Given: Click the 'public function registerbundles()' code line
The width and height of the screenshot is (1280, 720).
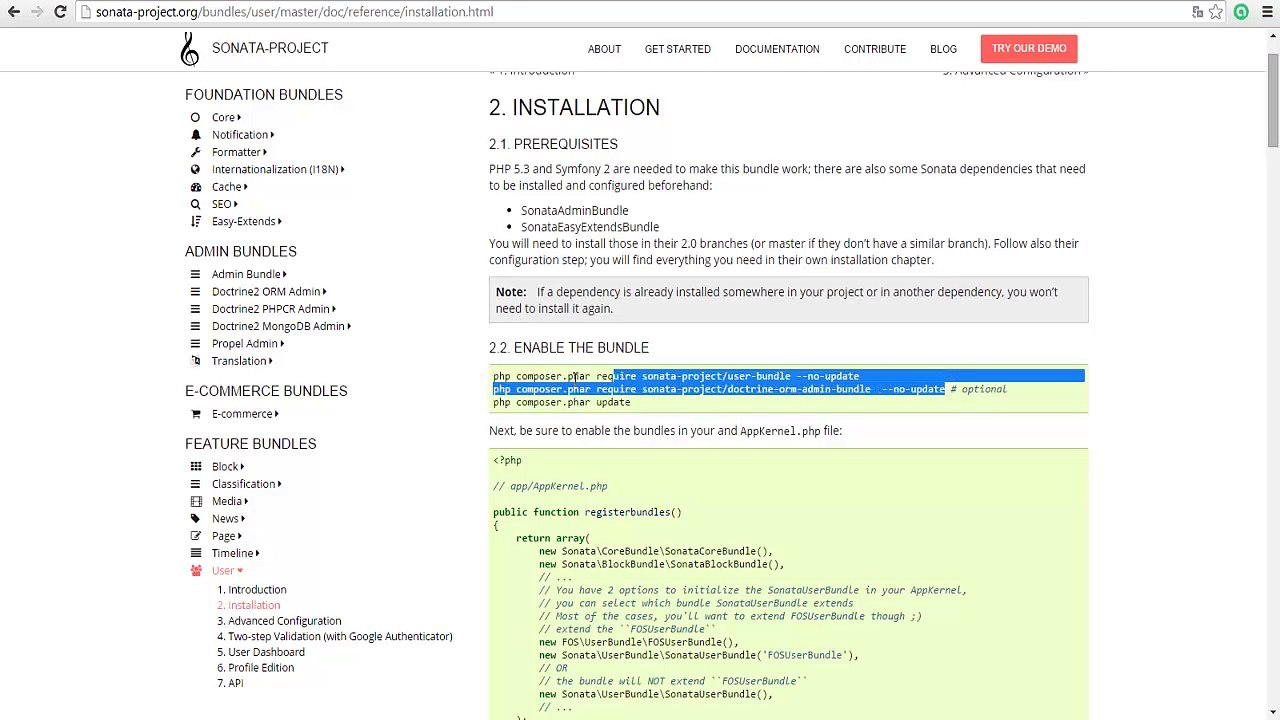Looking at the screenshot, I should [587, 512].
